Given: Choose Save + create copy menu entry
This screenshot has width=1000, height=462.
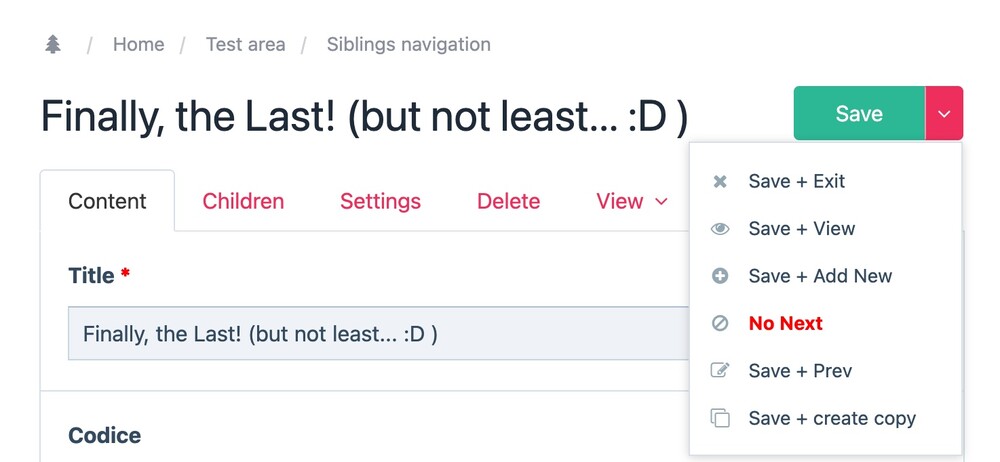Looking at the screenshot, I should tap(831, 418).
